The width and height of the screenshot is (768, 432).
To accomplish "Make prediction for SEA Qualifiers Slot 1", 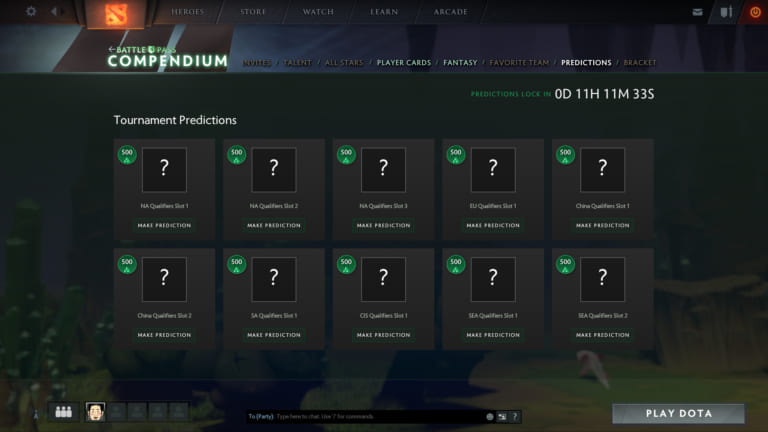I will [493, 335].
